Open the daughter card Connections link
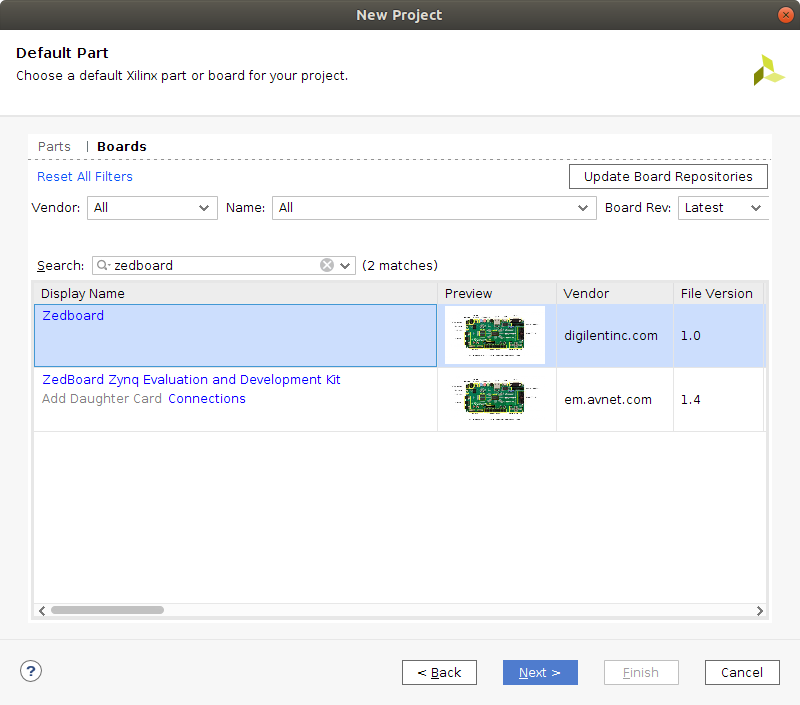Viewport: 800px width, 705px height. [207, 398]
